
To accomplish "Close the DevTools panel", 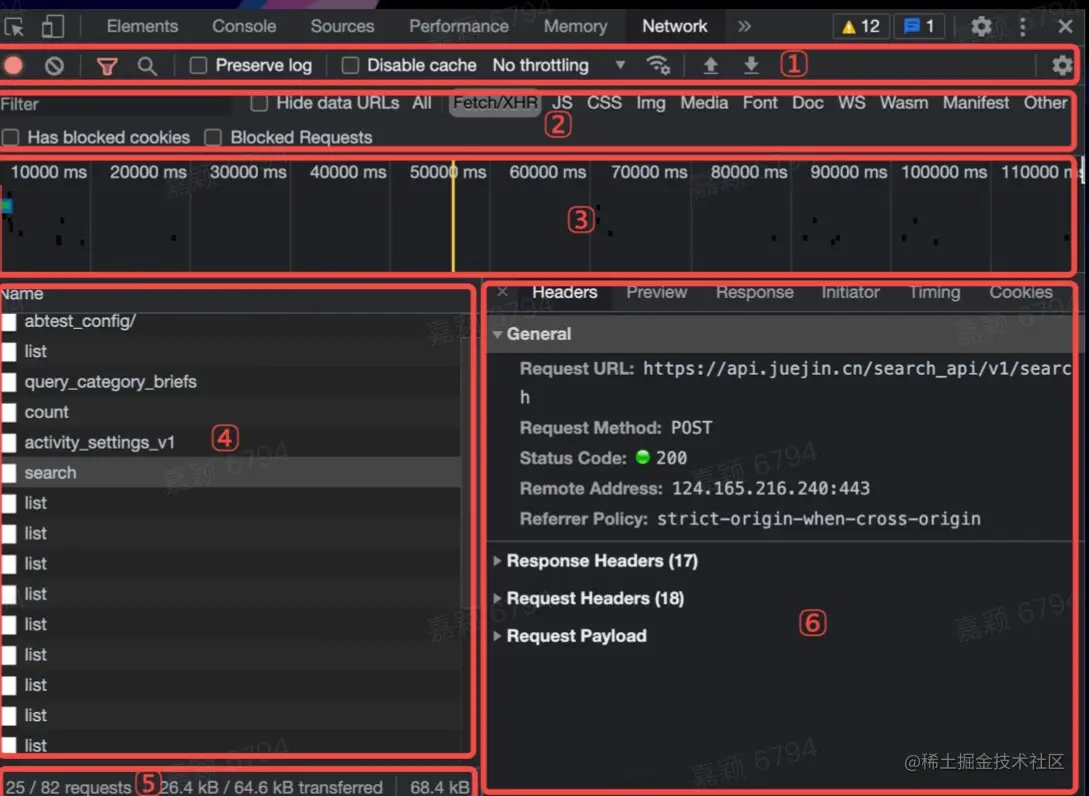I will coord(1065,26).
